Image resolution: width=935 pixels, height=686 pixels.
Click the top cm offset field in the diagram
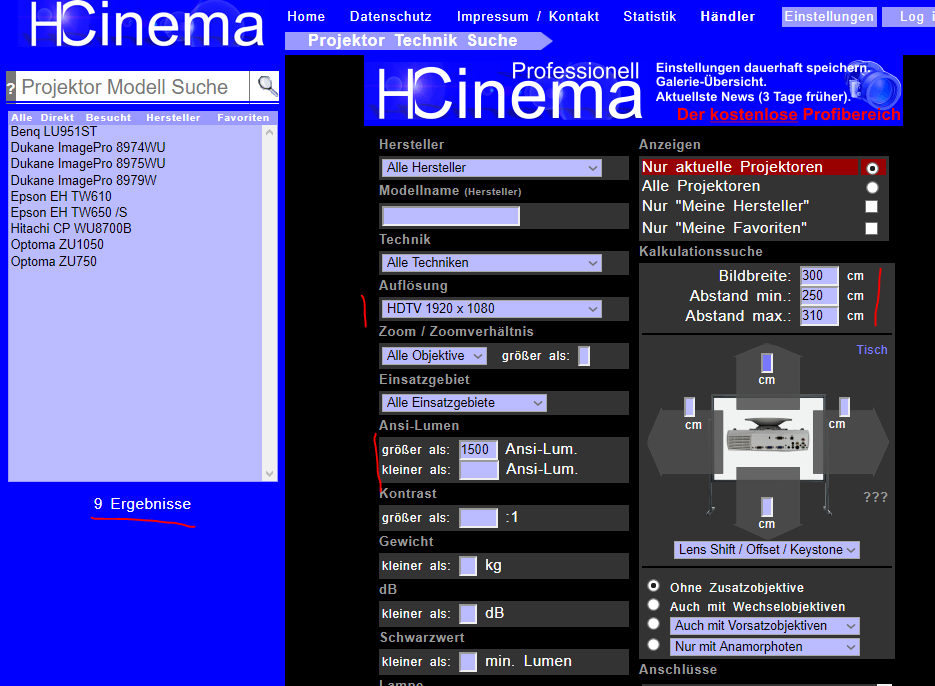(767, 363)
